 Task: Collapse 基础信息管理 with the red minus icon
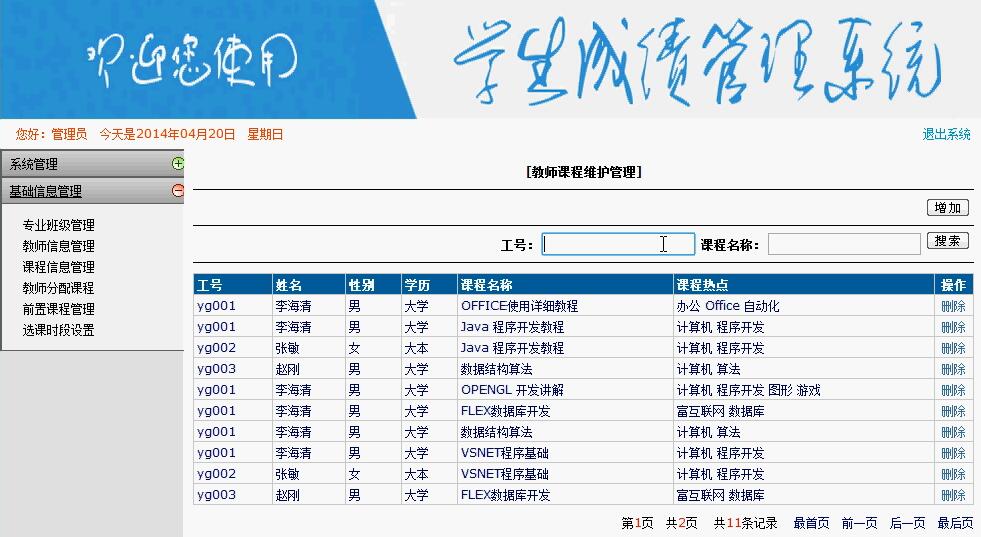pos(178,190)
